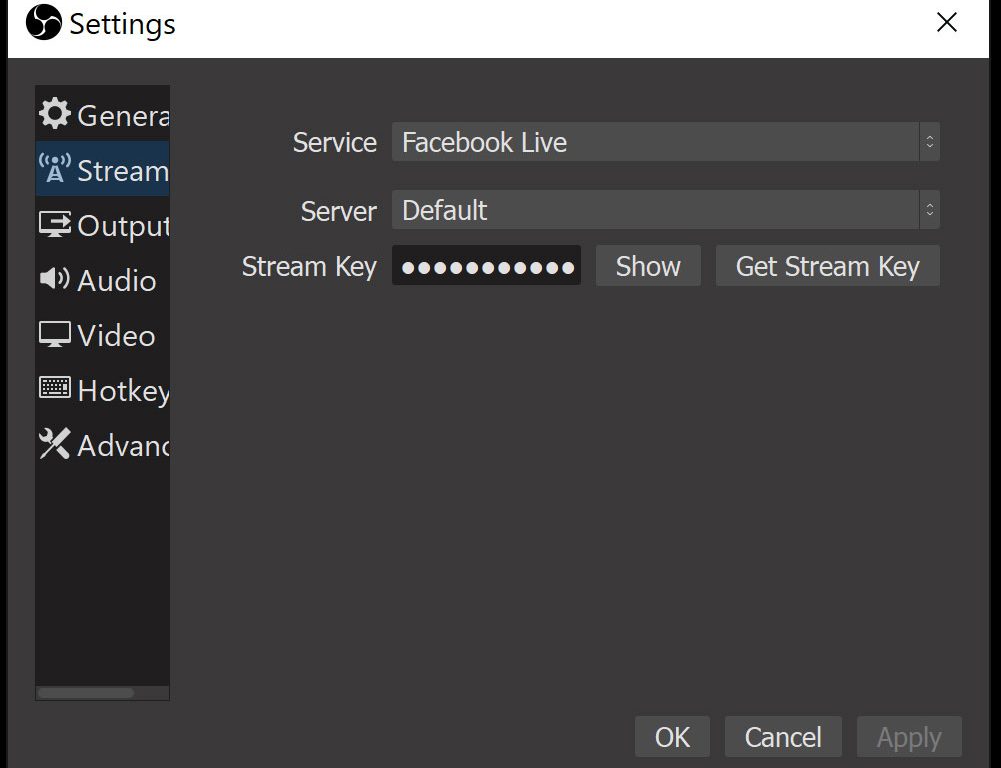Reveal the stream key with Show
This screenshot has width=1001, height=768.
pyautogui.click(x=648, y=267)
